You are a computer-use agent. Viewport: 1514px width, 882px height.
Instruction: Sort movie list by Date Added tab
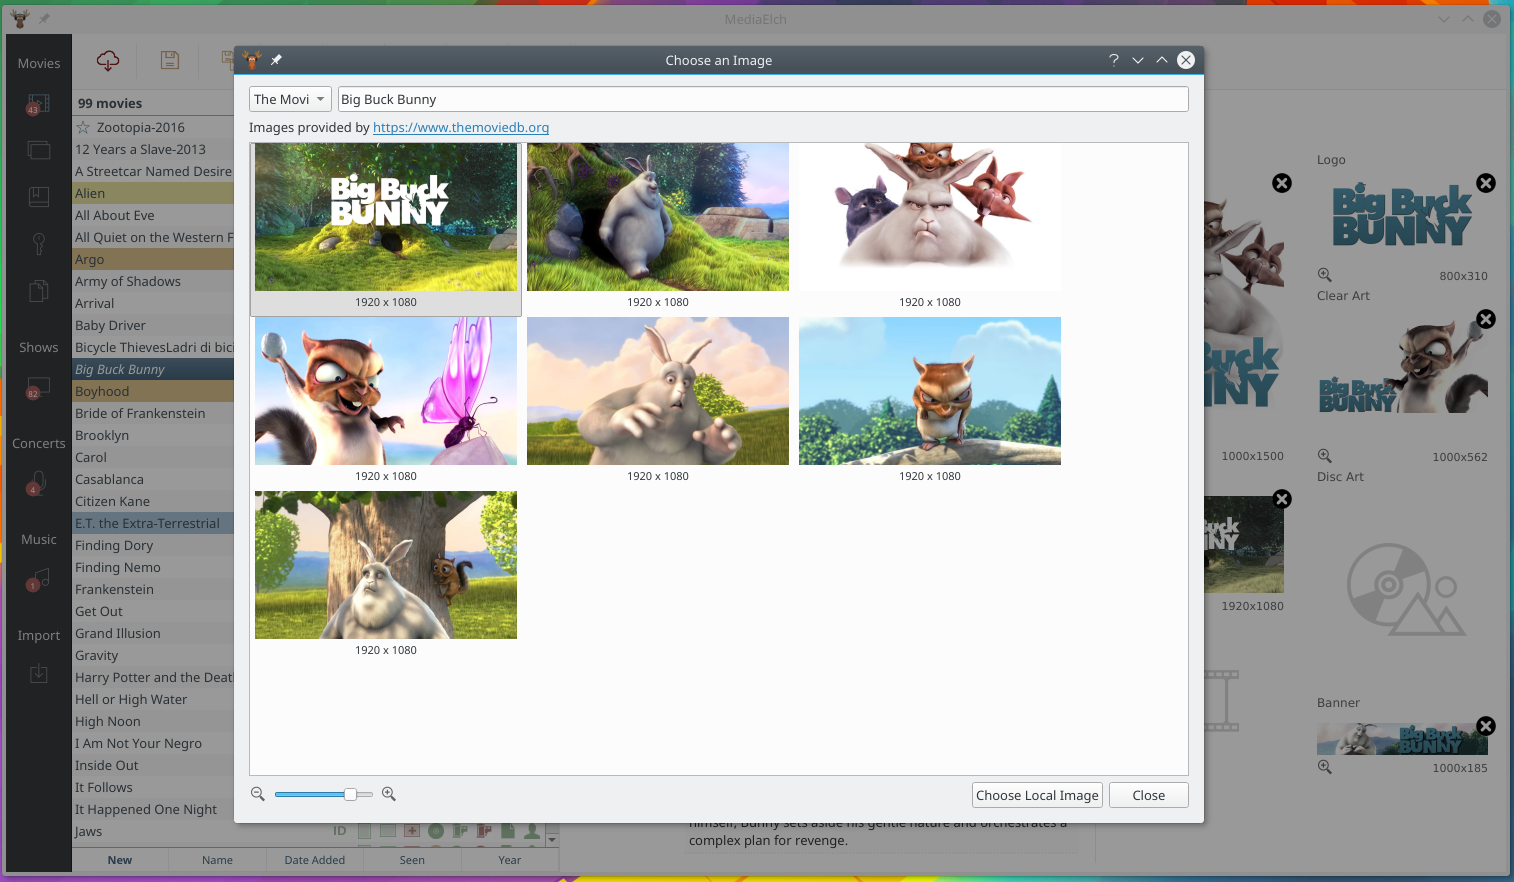coord(315,860)
